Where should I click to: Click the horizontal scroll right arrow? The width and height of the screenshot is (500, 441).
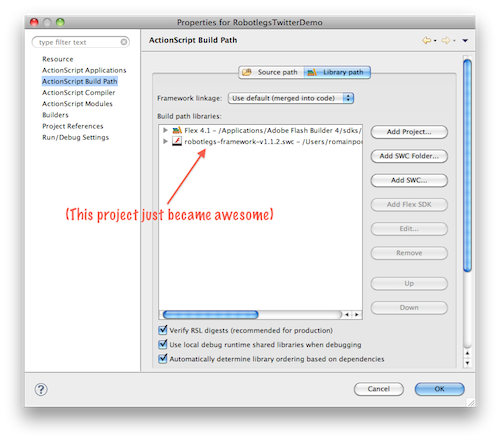[357, 314]
